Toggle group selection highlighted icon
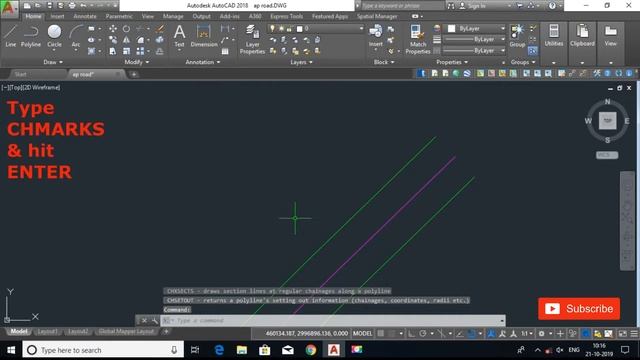This screenshot has width=640, height=360. click(x=532, y=51)
